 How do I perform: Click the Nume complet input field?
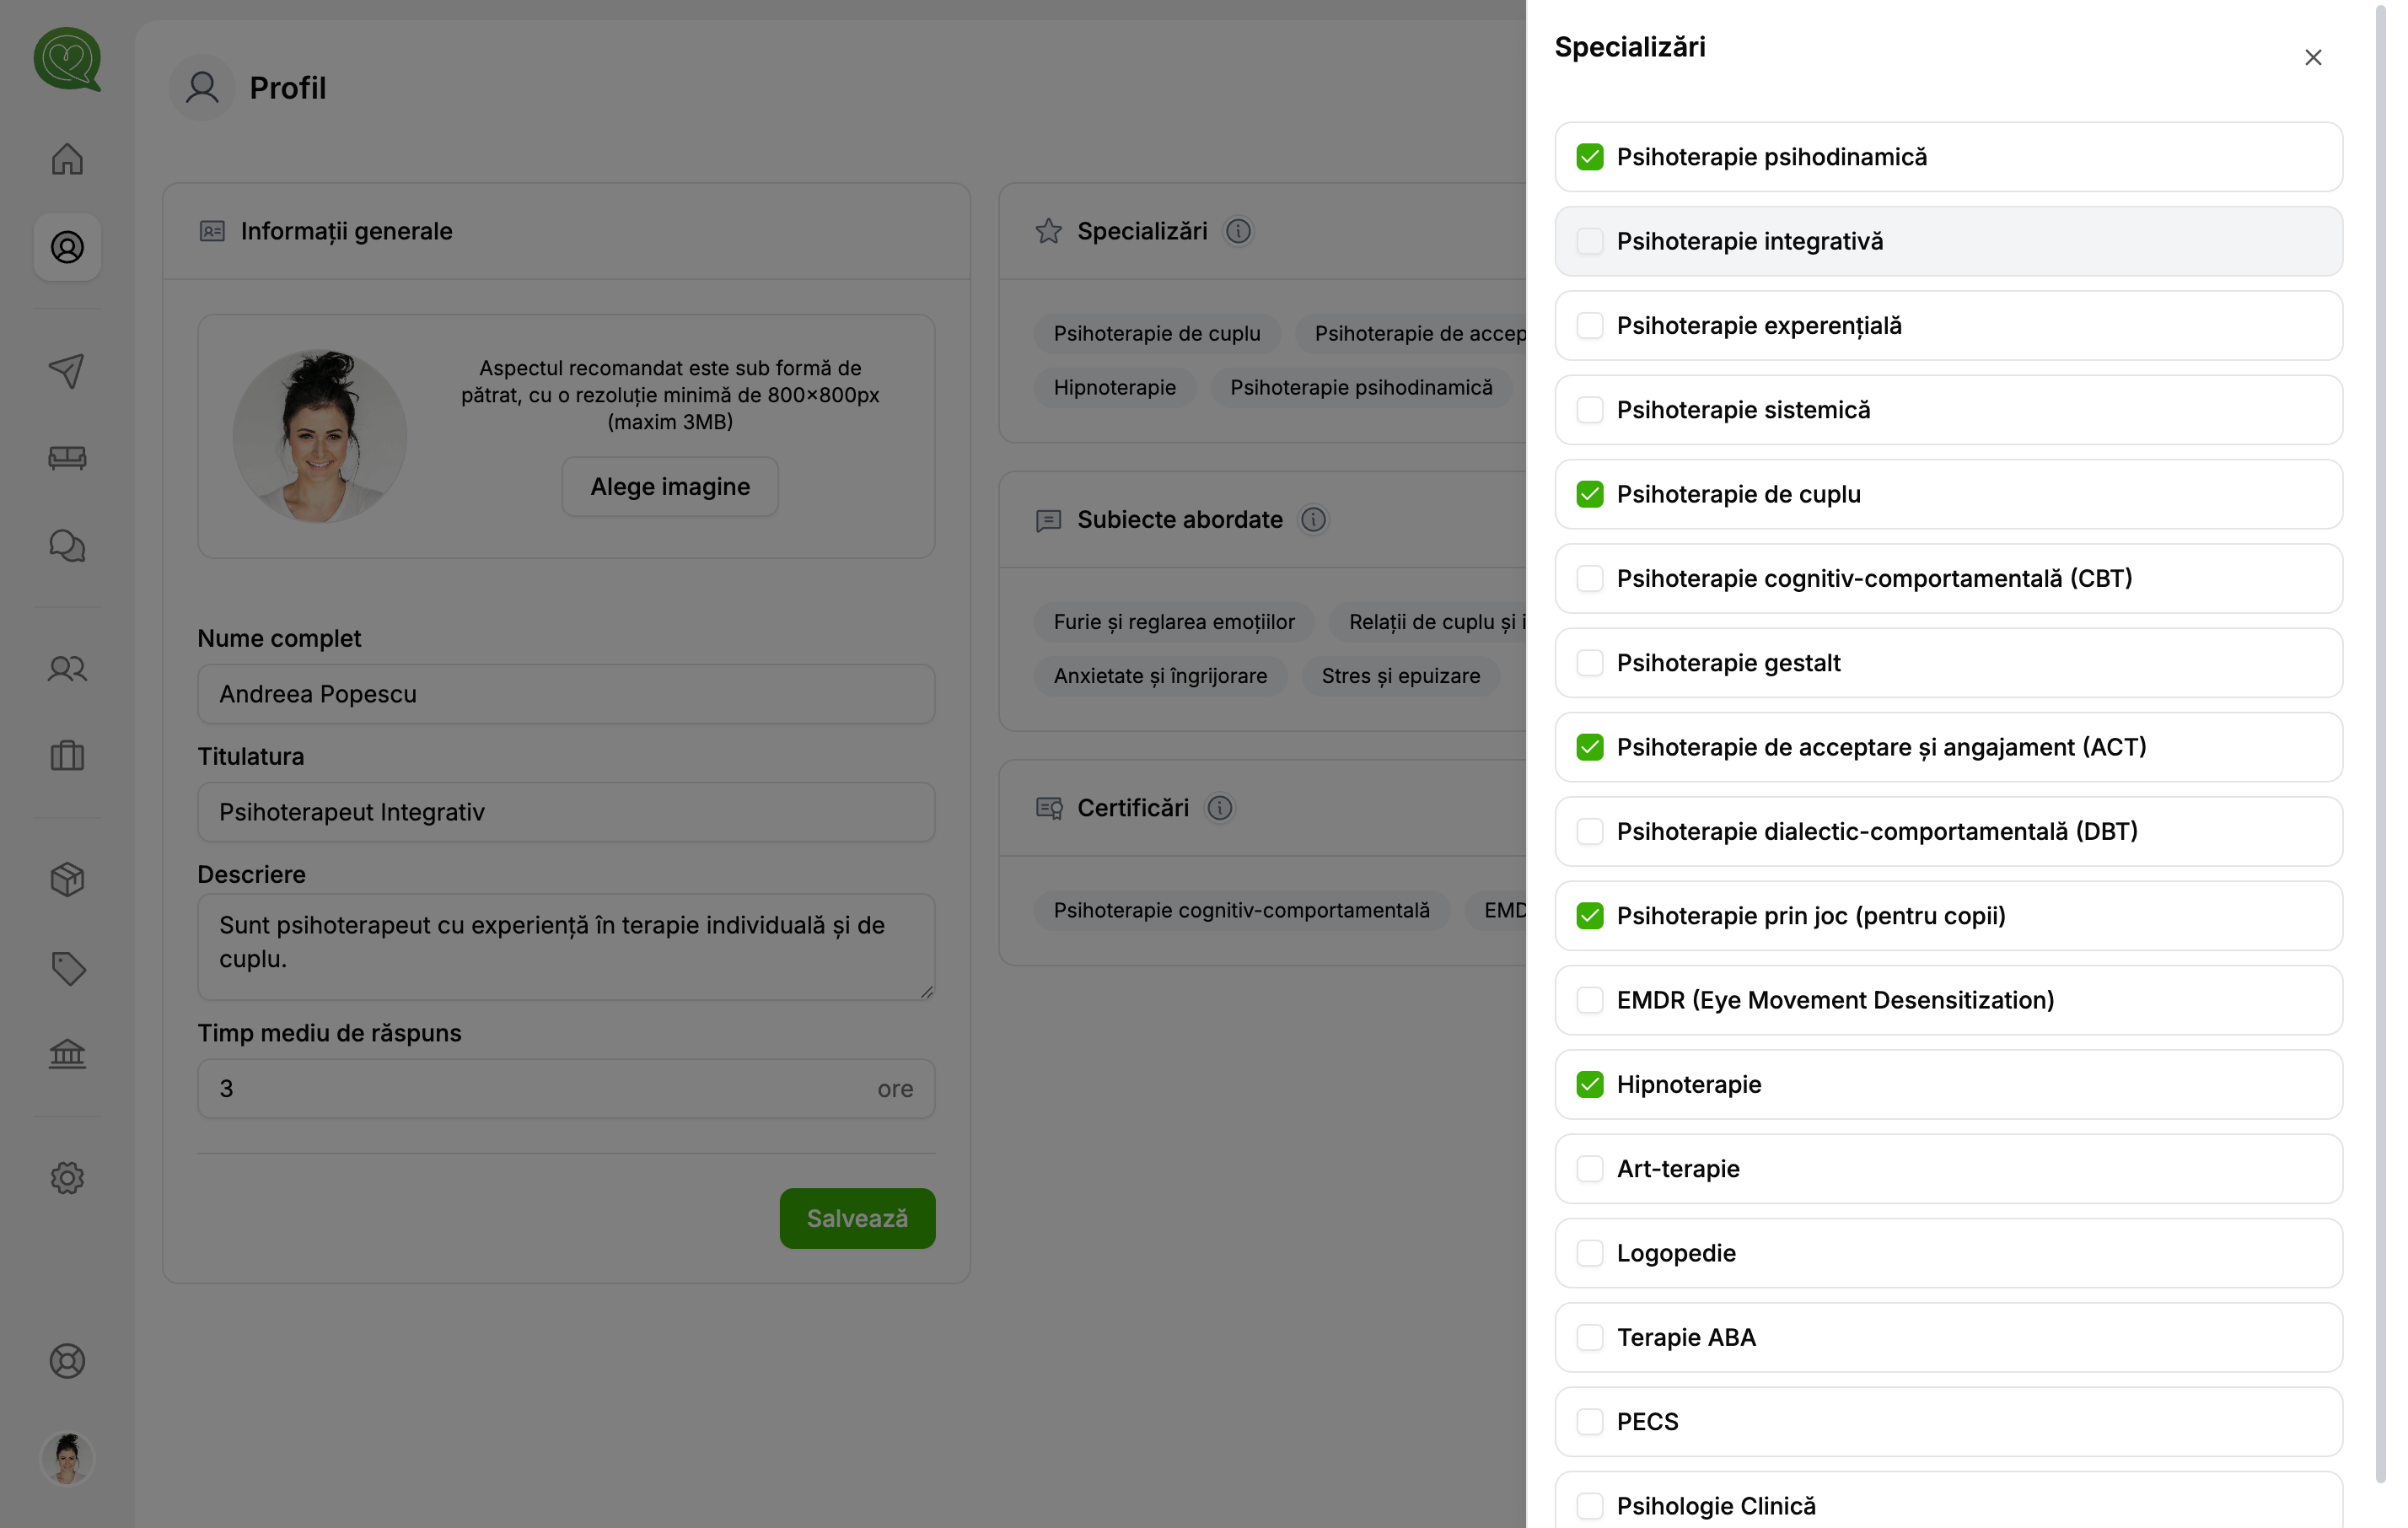click(x=566, y=693)
